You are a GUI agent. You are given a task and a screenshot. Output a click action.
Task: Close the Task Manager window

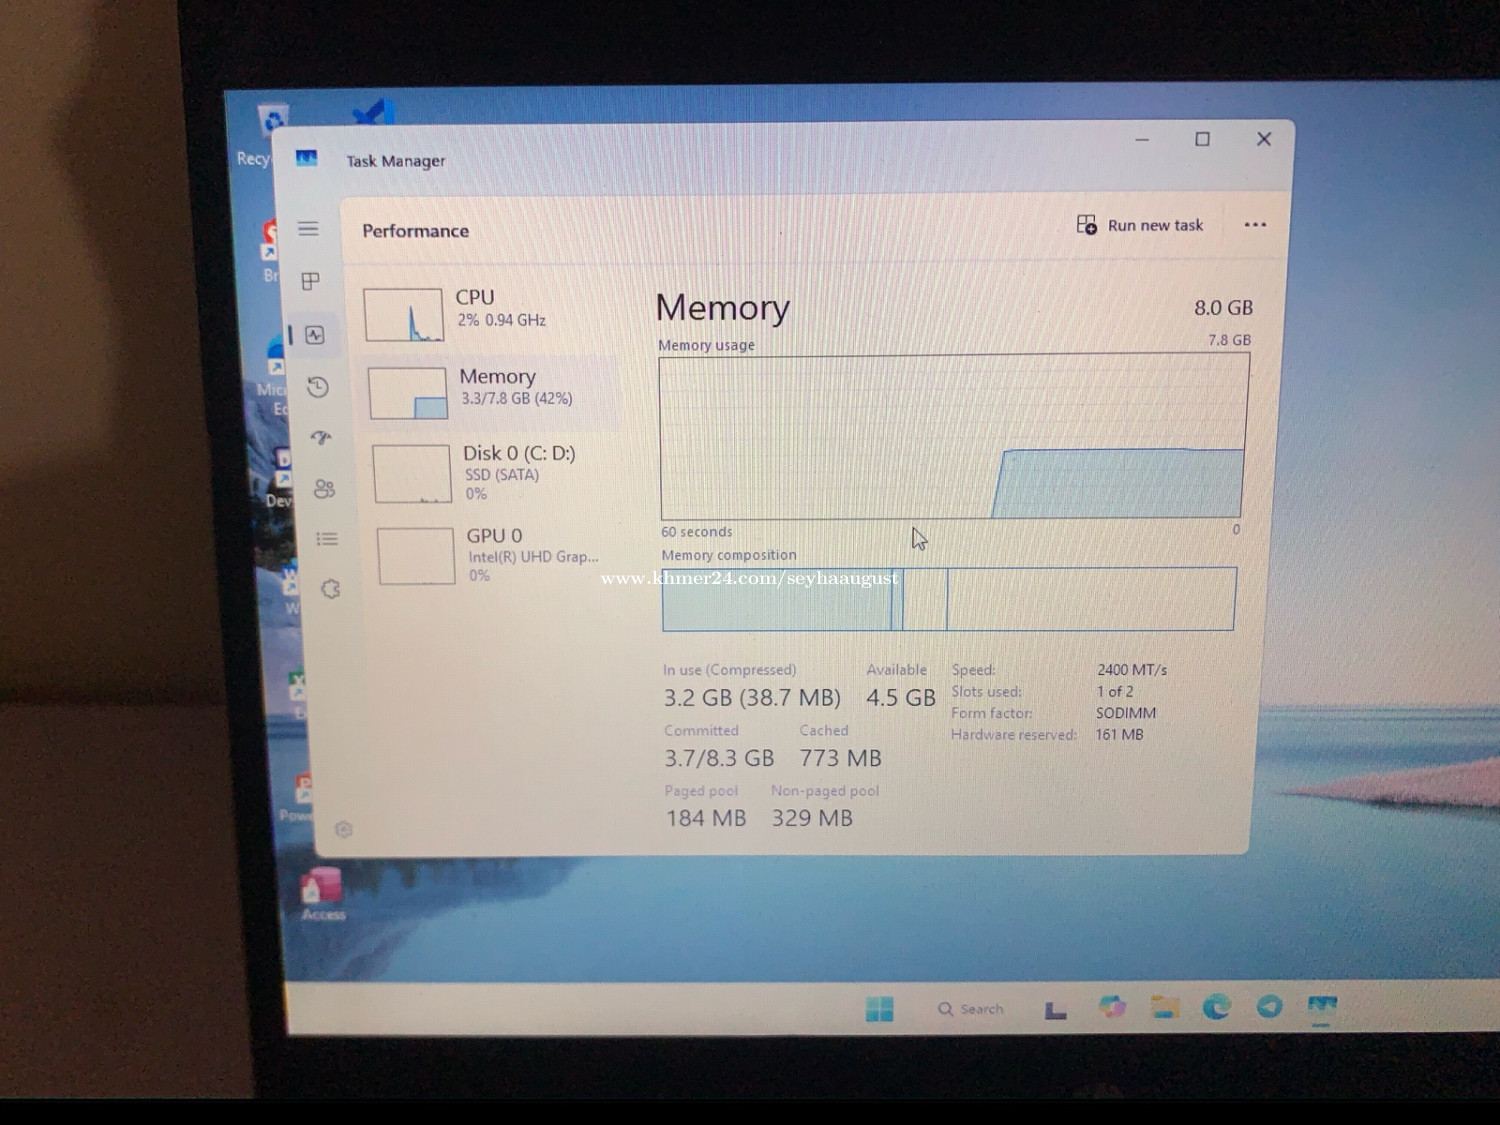(x=1264, y=139)
